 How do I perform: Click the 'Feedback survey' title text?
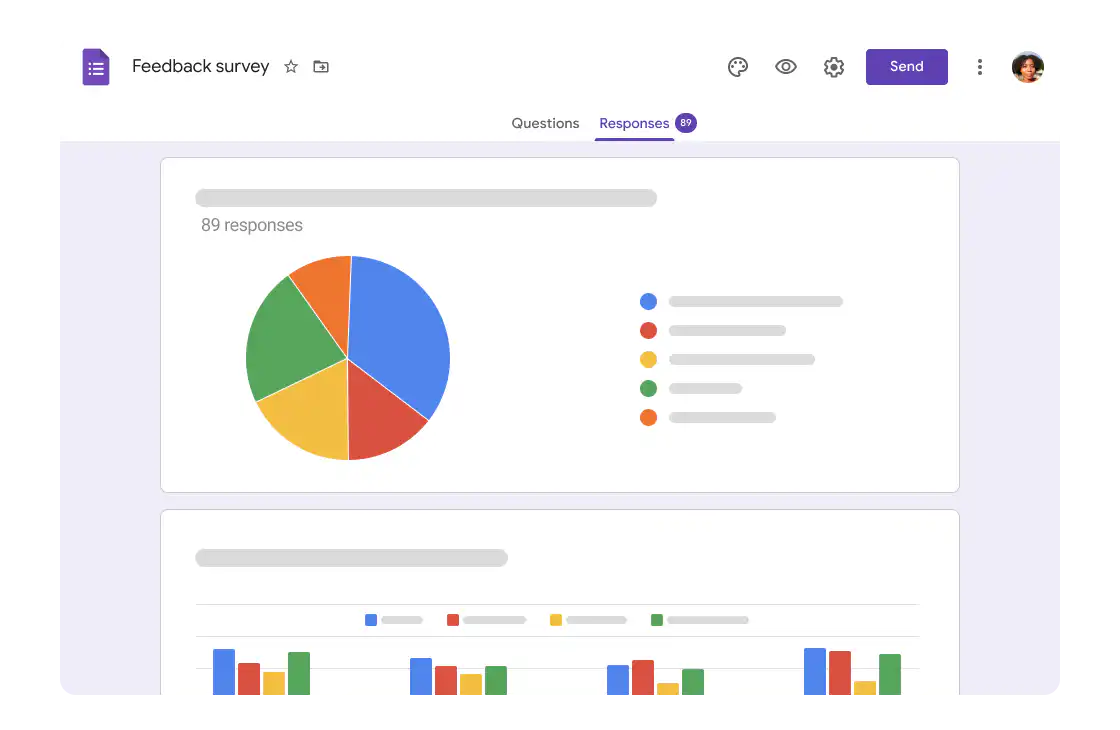200,66
